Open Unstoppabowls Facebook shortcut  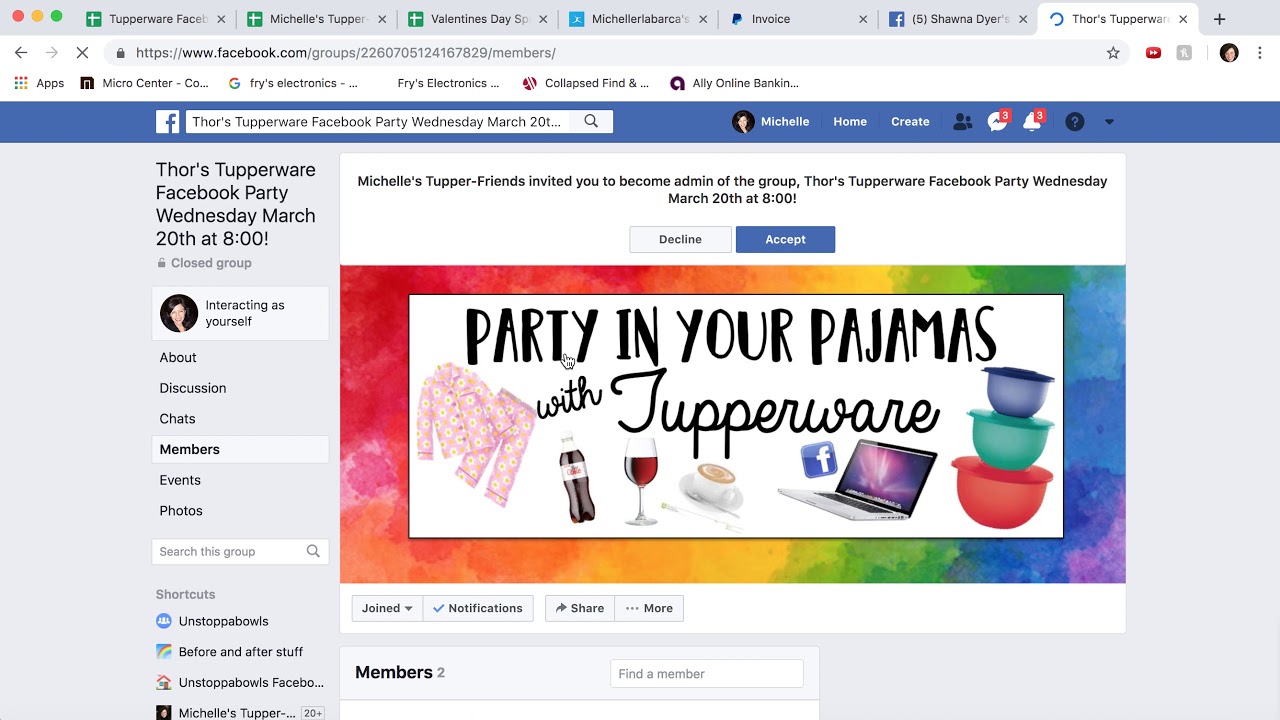coord(240,682)
